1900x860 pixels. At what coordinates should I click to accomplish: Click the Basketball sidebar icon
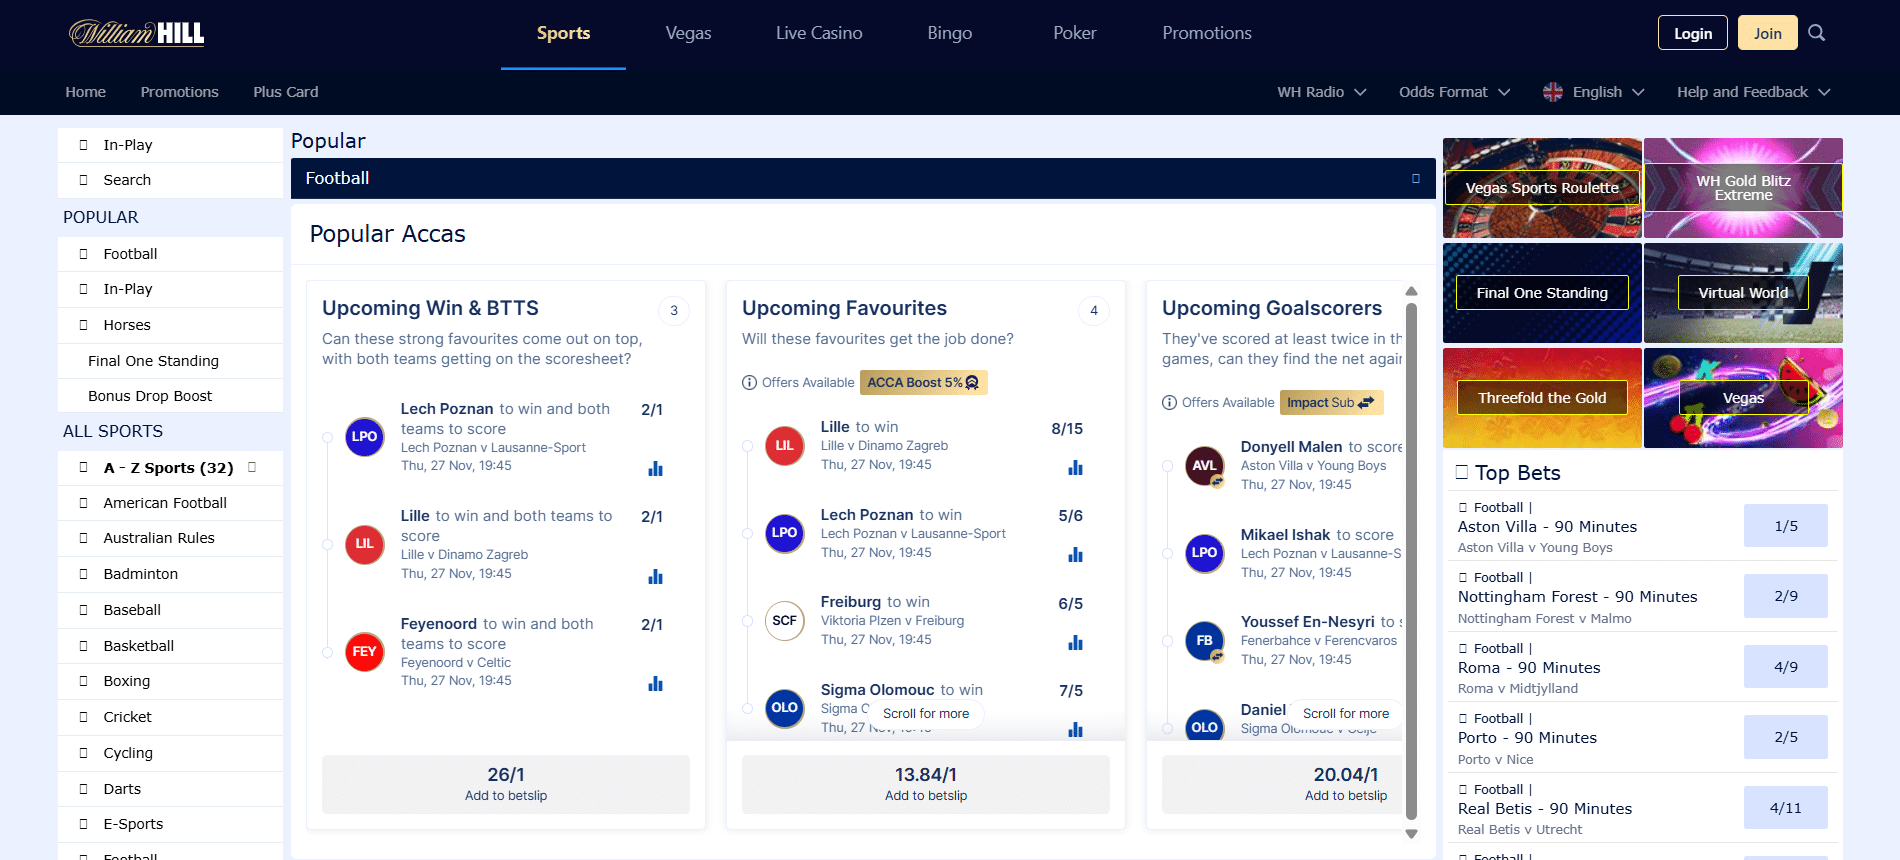pos(84,646)
